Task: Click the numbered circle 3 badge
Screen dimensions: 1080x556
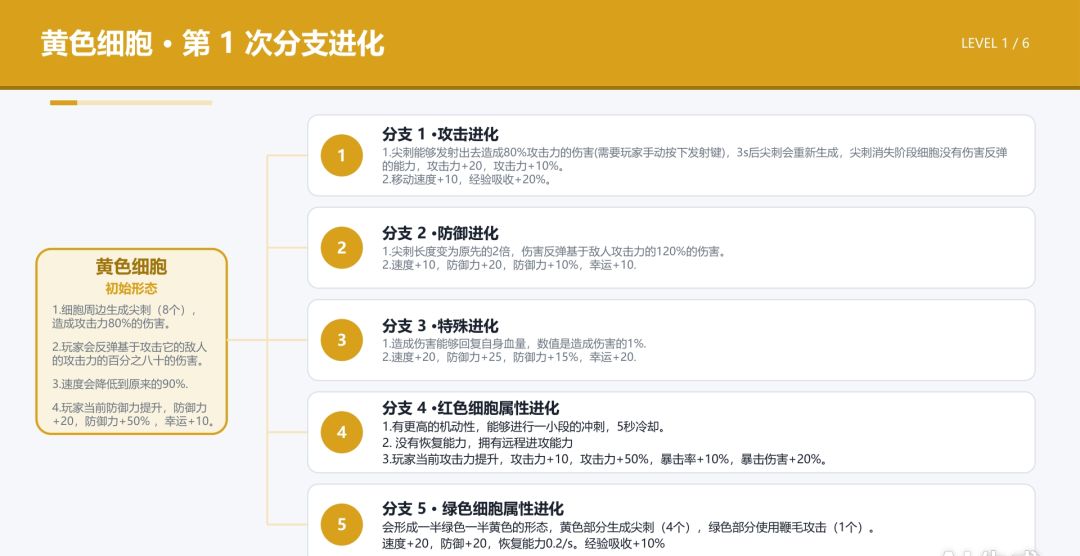Action: pos(342,340)
